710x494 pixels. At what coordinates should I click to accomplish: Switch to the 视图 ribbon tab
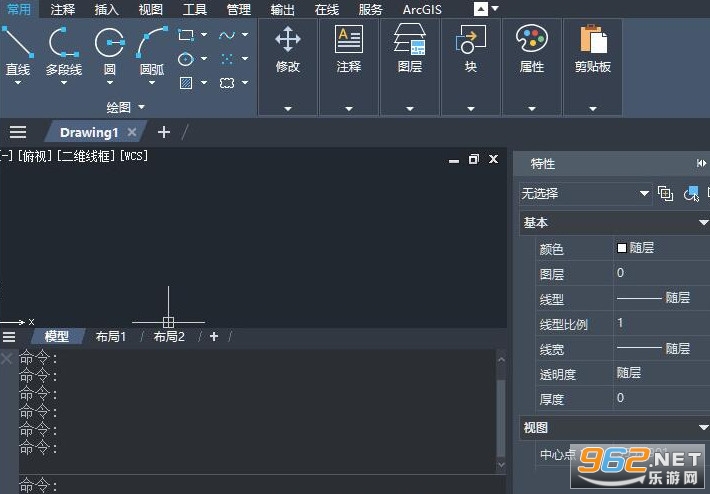[150, 9]
